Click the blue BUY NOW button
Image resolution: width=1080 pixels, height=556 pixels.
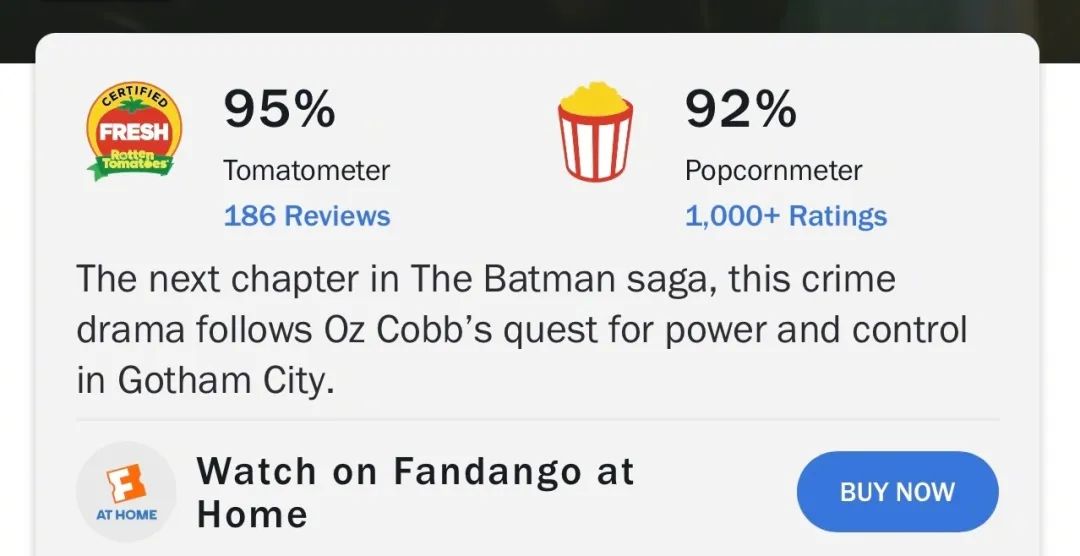point(897,492)
